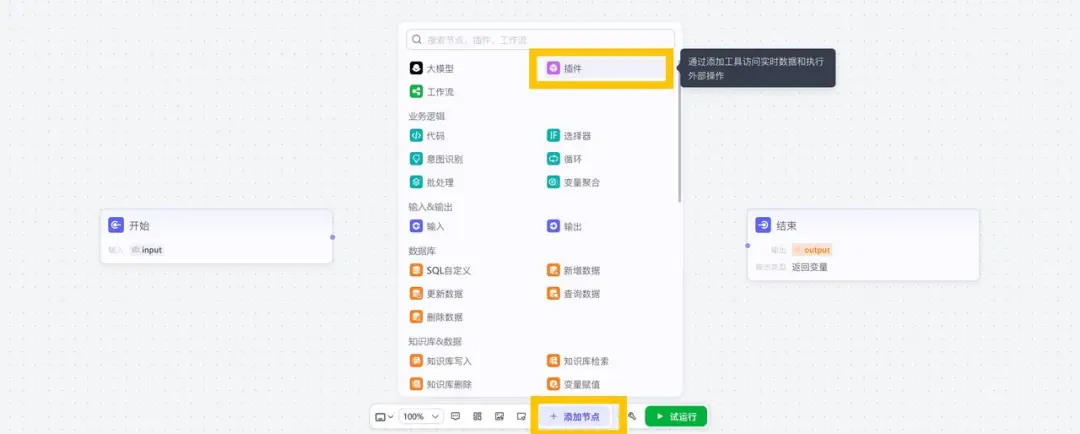Click the 开始 node output port
Screen dimensions: 1080x434
(x=333, y=237)
